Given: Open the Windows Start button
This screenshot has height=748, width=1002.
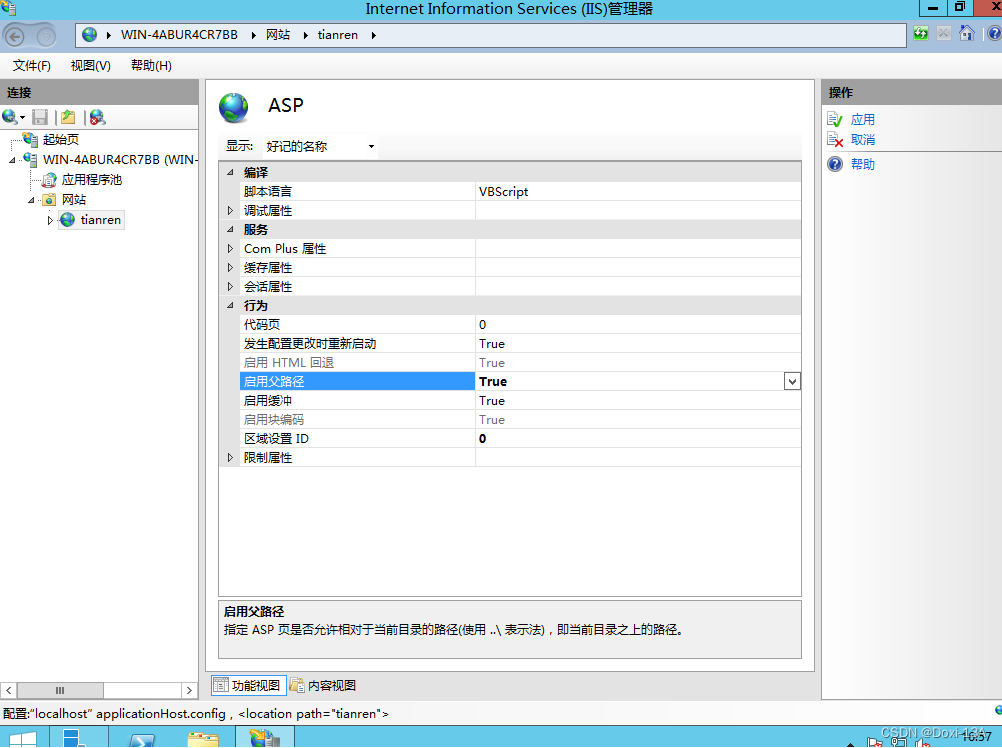Looking at the screenshot, I should [x=23, y=739].
